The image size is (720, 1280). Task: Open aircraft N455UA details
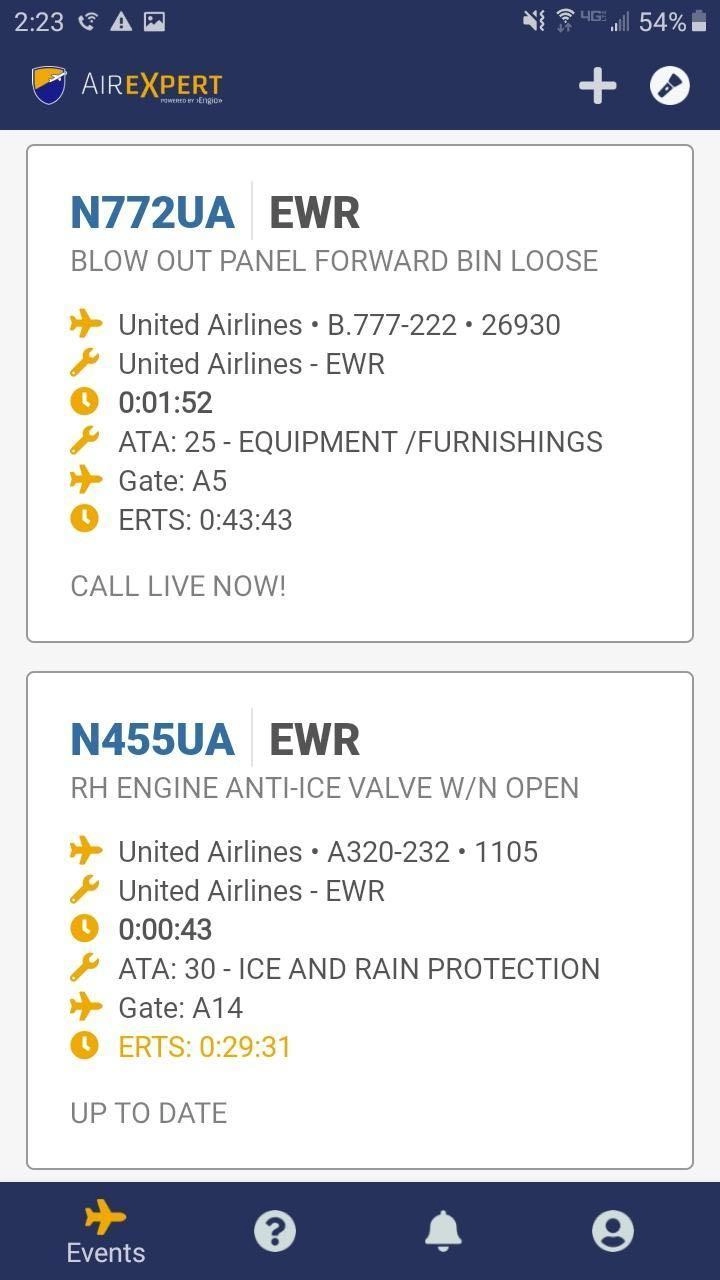(x=152, y=739)
